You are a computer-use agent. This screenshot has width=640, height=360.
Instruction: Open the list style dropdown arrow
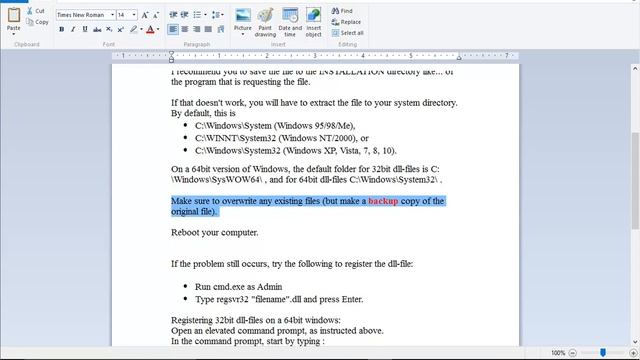point(205,15)
